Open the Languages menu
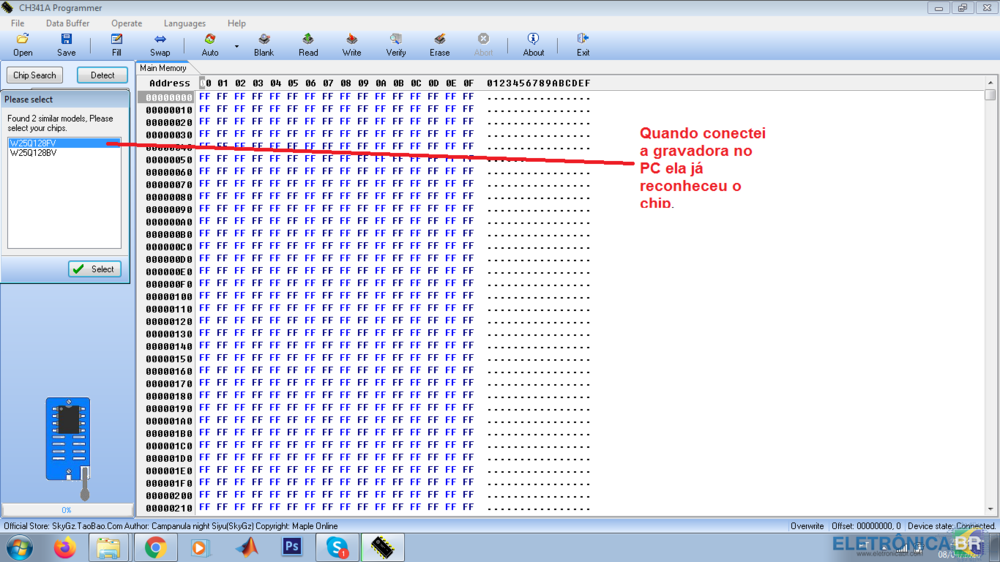This screenshot has width=1000, height=562. [184, 23]
